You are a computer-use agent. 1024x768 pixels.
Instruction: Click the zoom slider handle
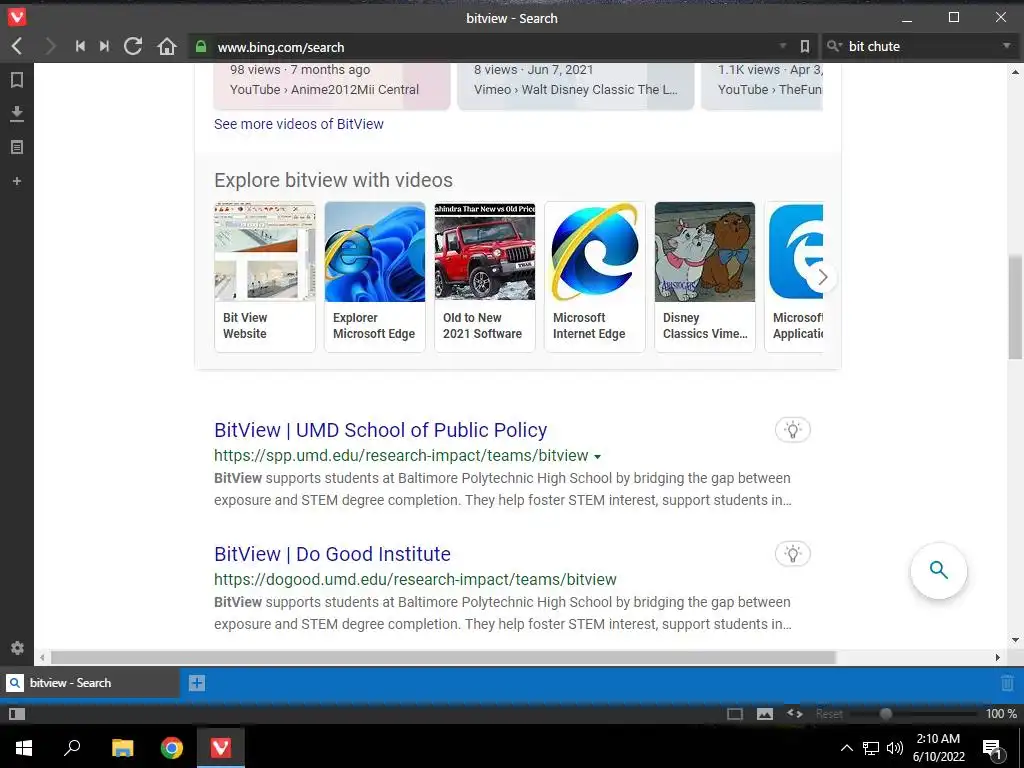[x=886, y=714]
